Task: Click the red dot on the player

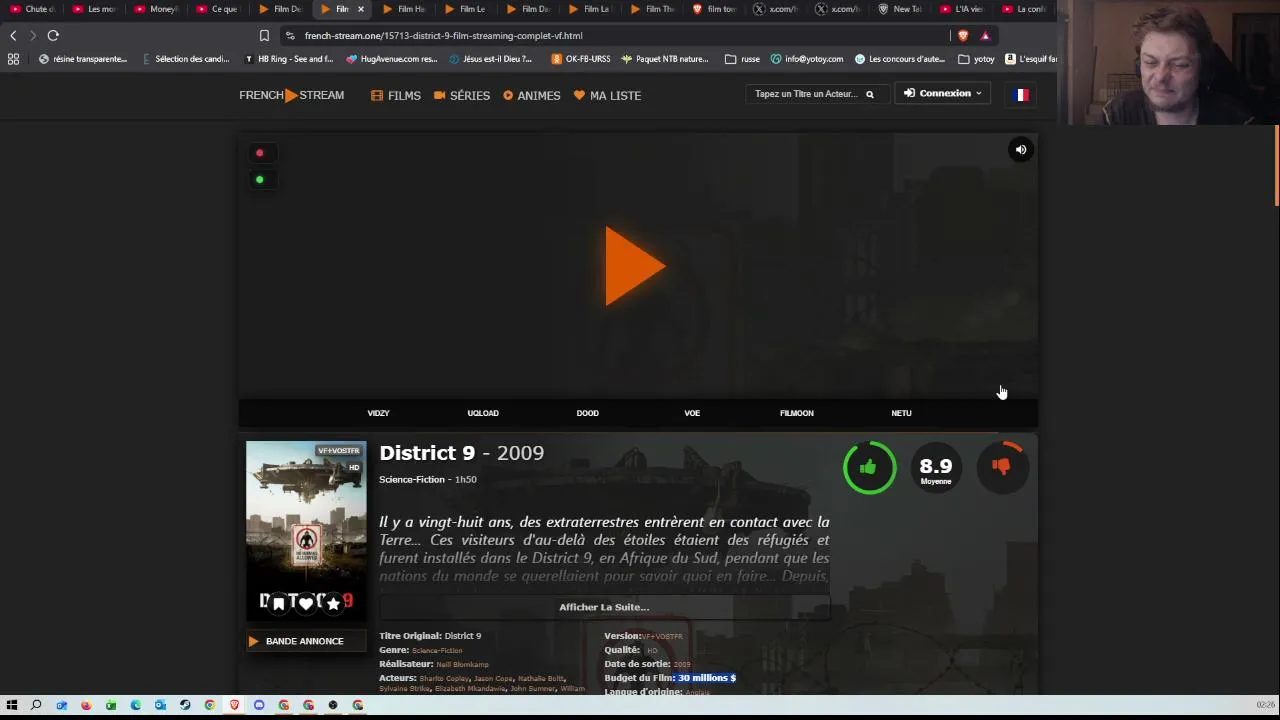Action: pos(260,153)
